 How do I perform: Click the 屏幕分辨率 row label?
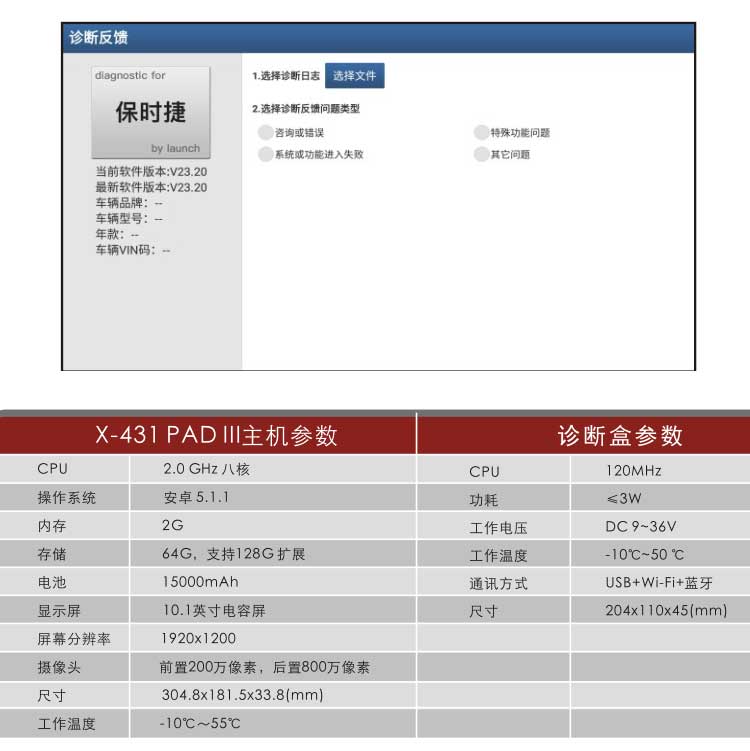click(x=74, y=639)
